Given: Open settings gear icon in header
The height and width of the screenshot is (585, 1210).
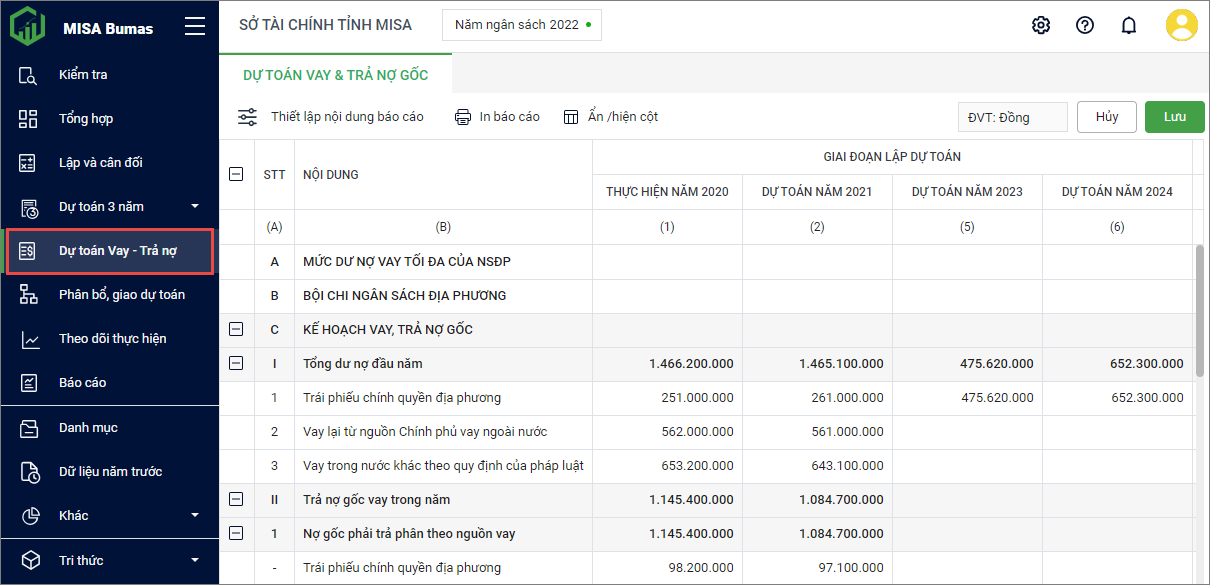Looking at the screenshot, I should tap(1041, 25).
